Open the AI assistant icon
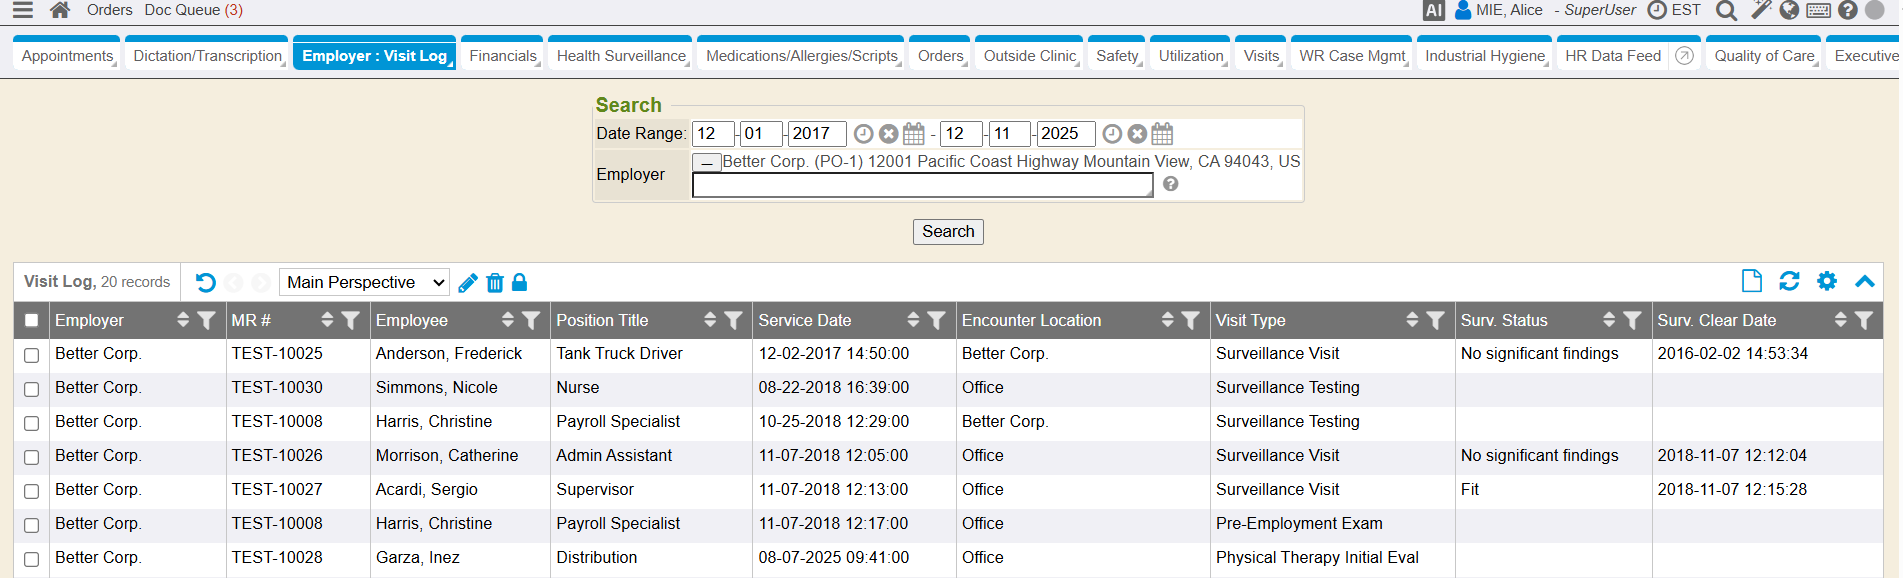Screen dimensions: 1903x578 point(1433,10)
